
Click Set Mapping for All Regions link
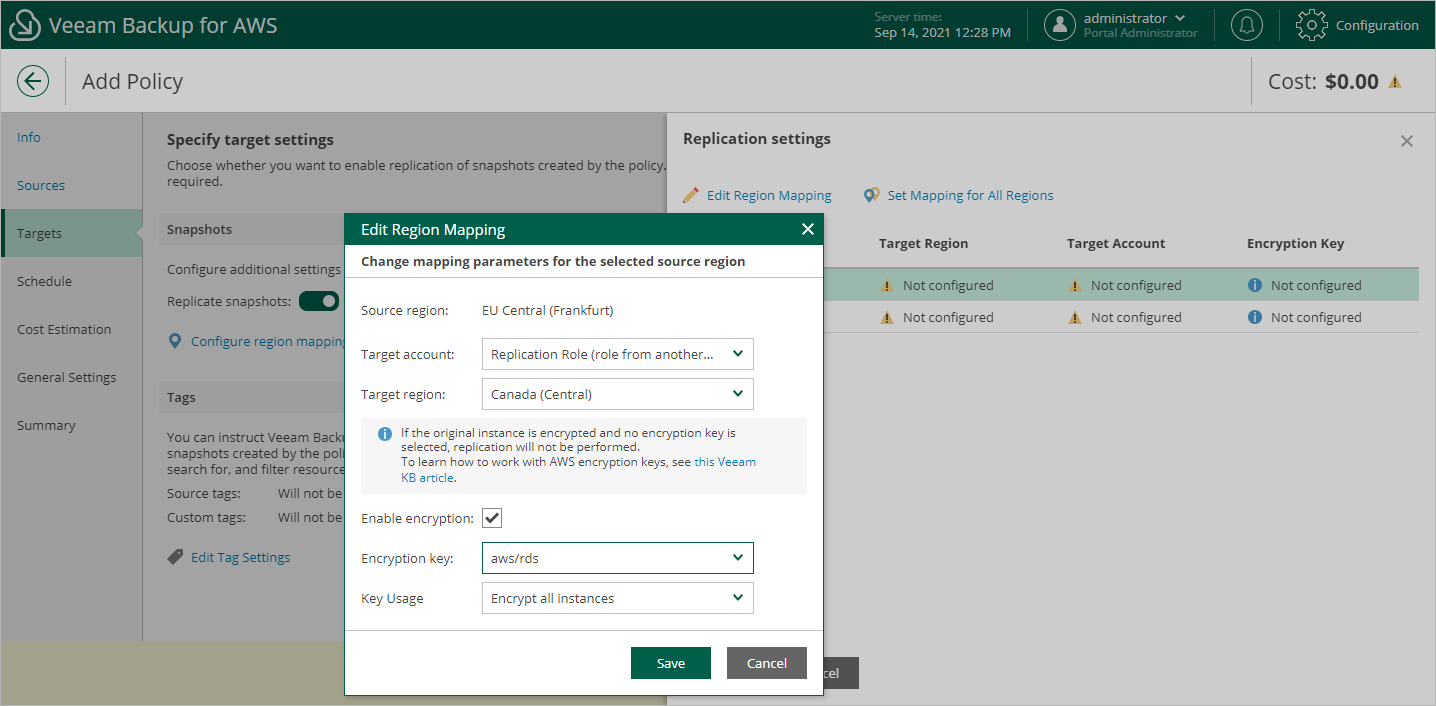click(971, 195)
